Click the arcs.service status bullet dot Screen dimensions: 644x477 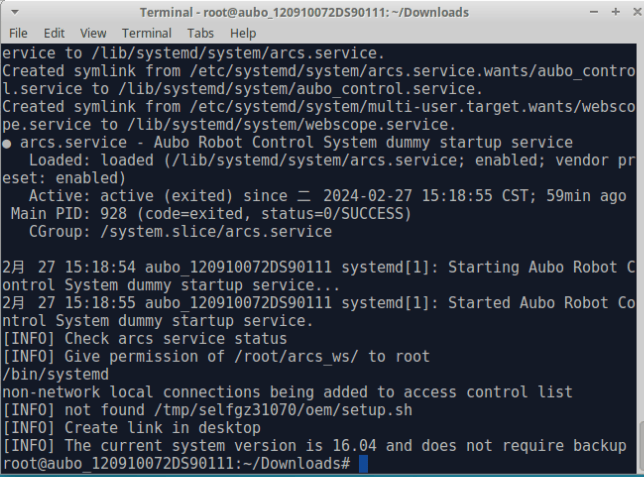tap(7, 143)
